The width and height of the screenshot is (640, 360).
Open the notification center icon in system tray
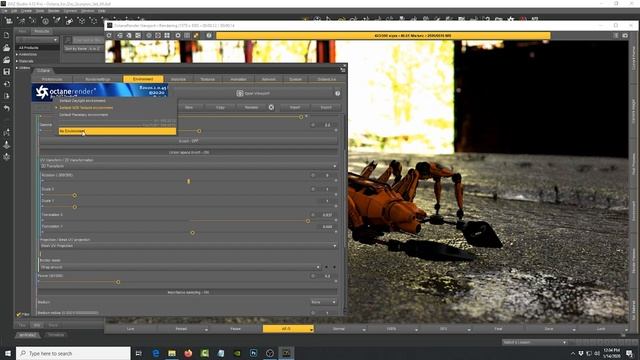pyautogui.click(x=629, y=353)
